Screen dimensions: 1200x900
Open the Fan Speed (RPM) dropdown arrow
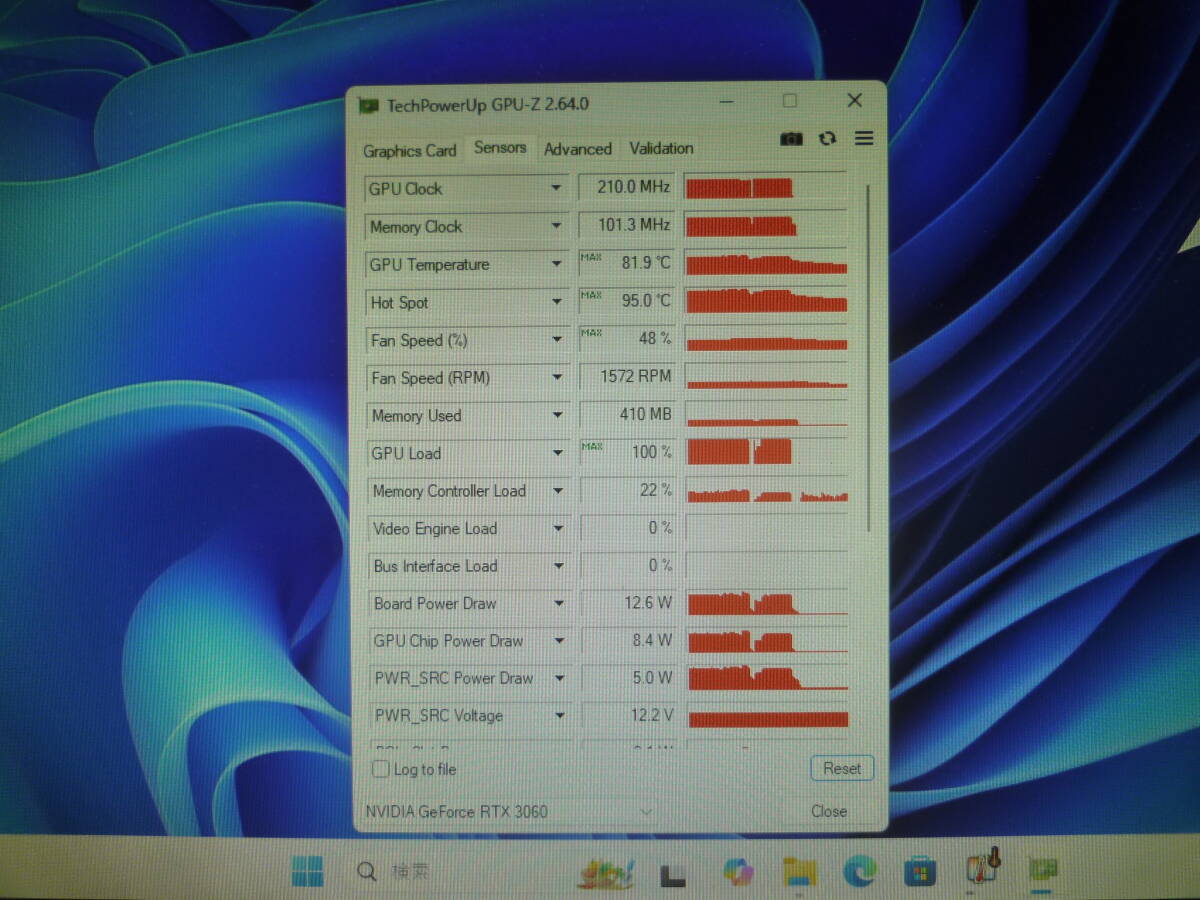pos(557,378)
